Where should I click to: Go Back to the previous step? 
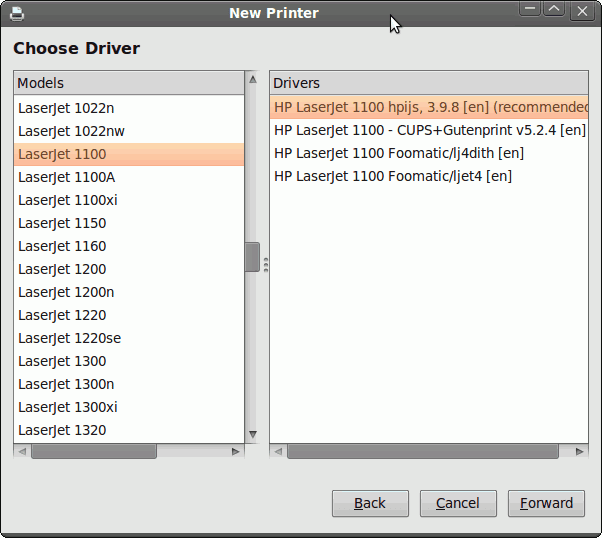pos(370,503)
